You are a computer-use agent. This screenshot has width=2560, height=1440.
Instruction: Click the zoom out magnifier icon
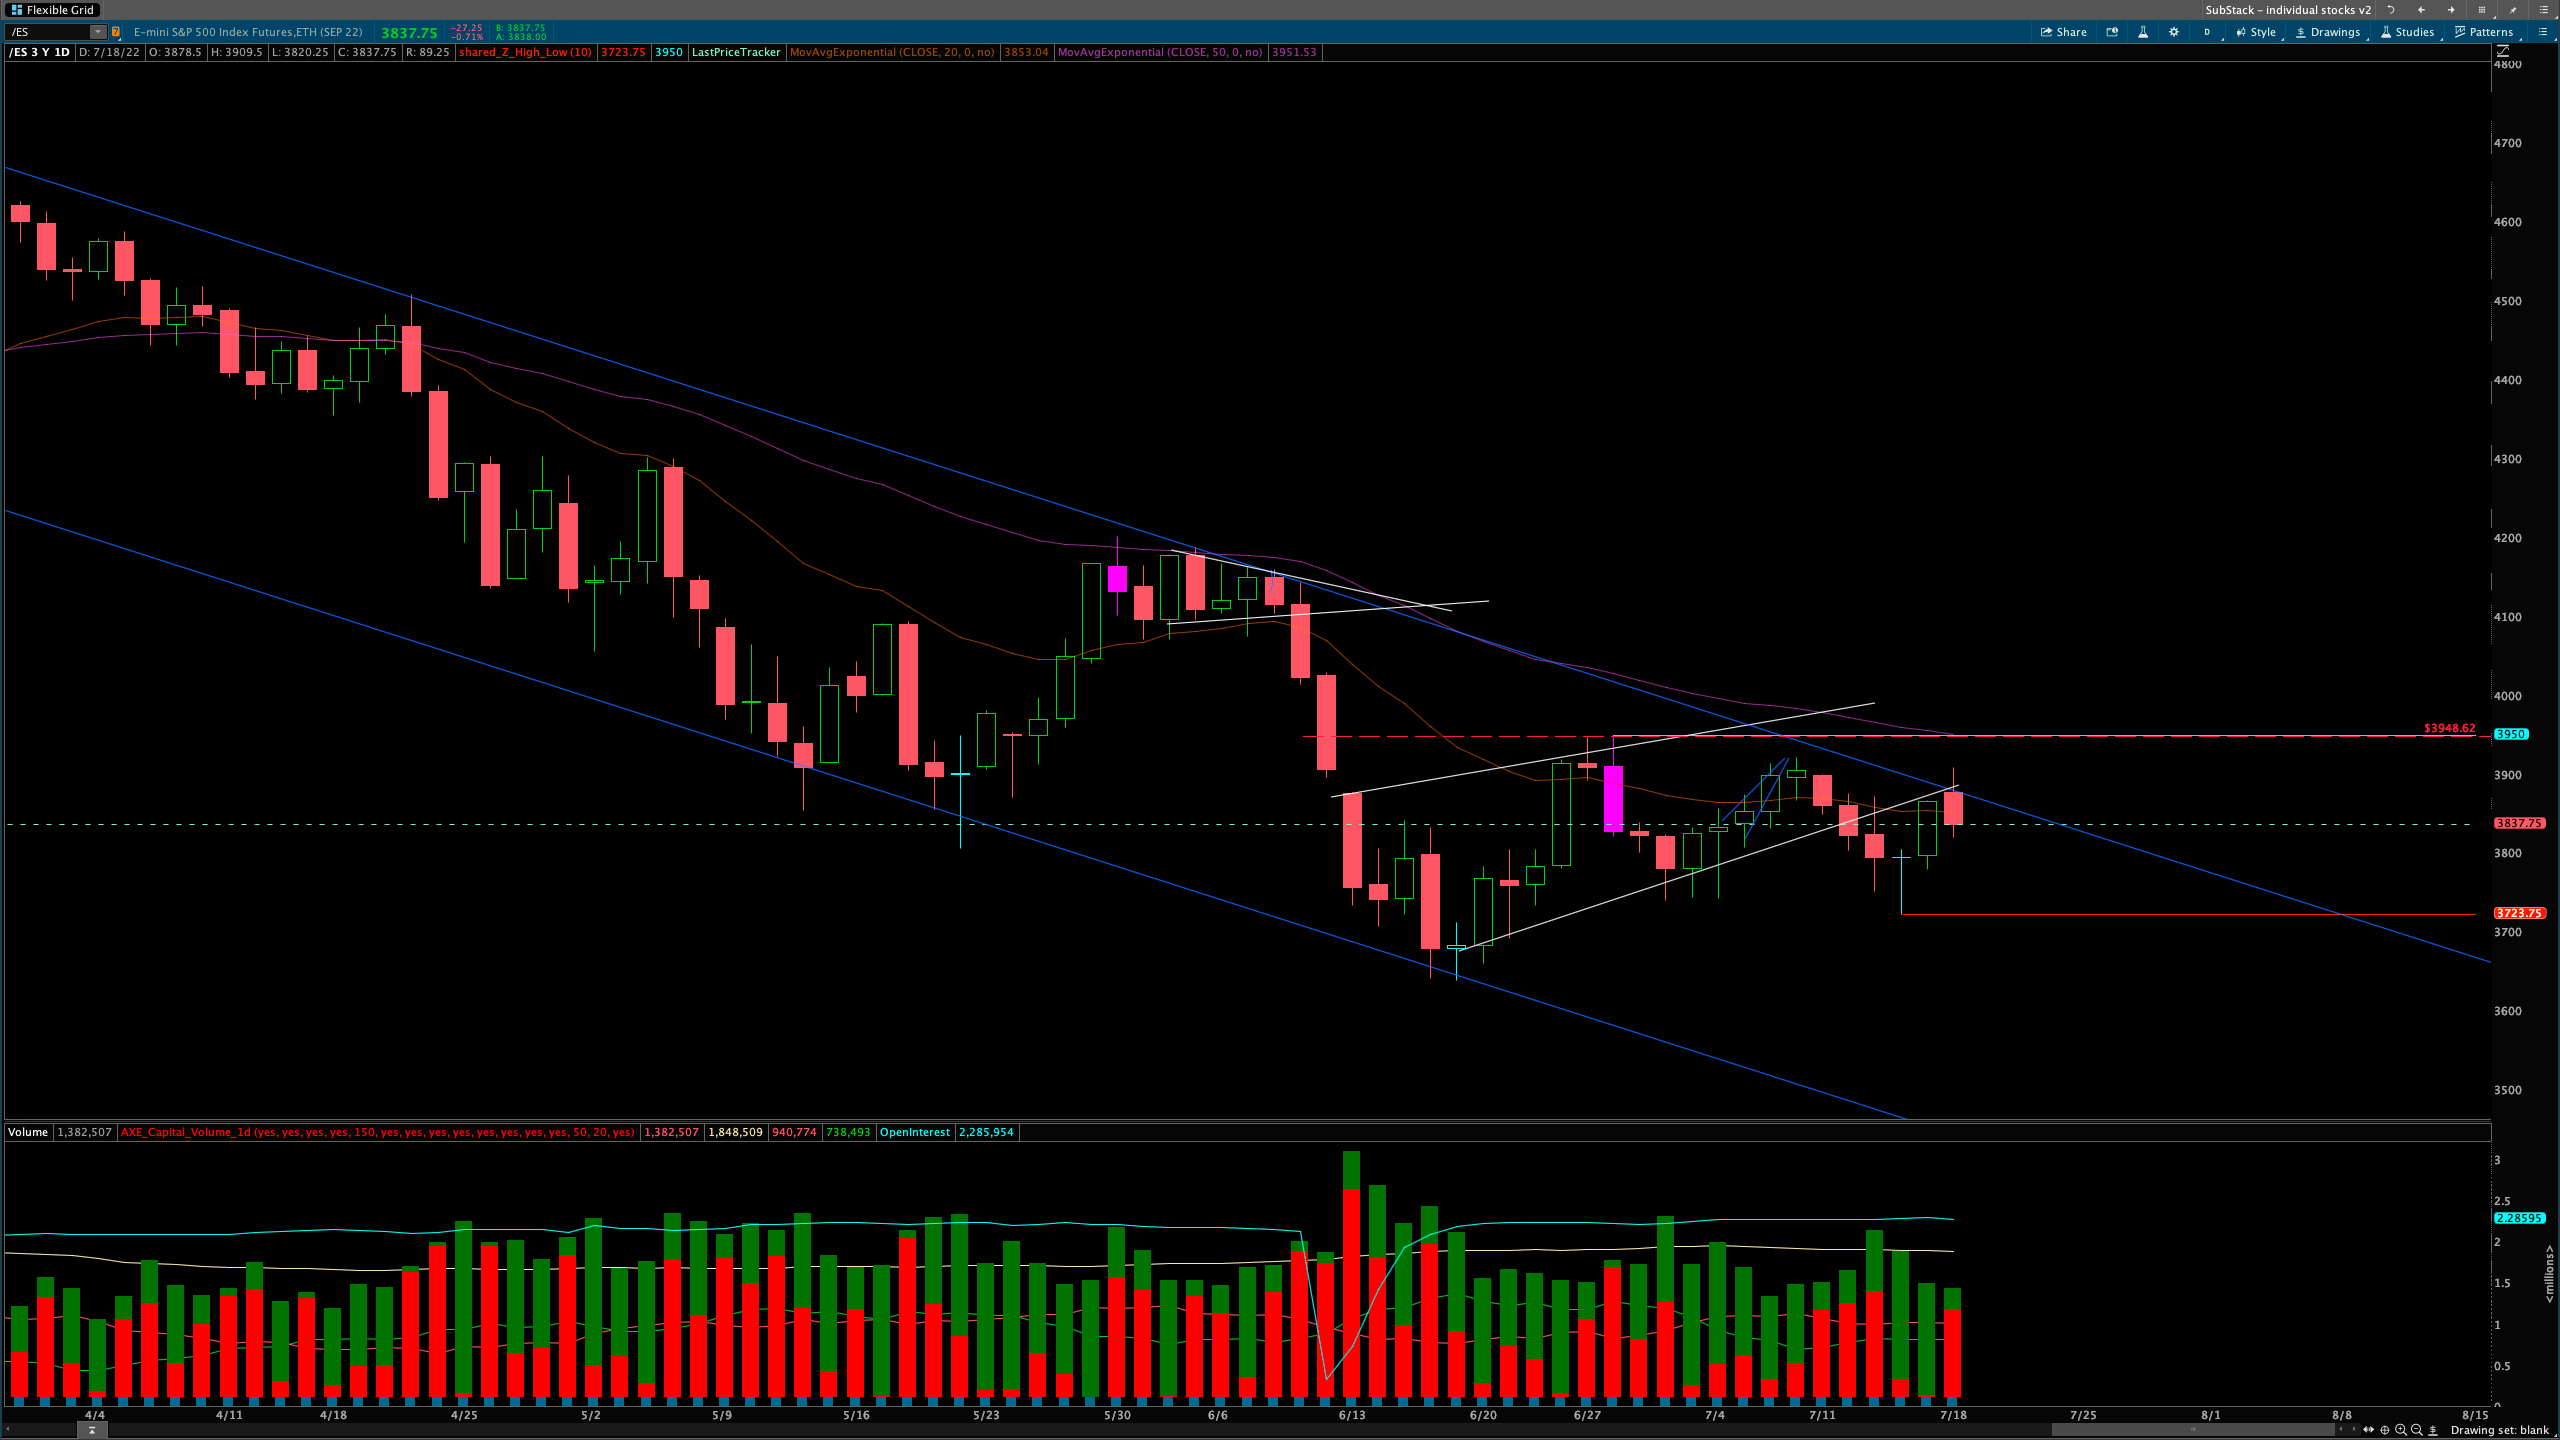[2417, 1430]
